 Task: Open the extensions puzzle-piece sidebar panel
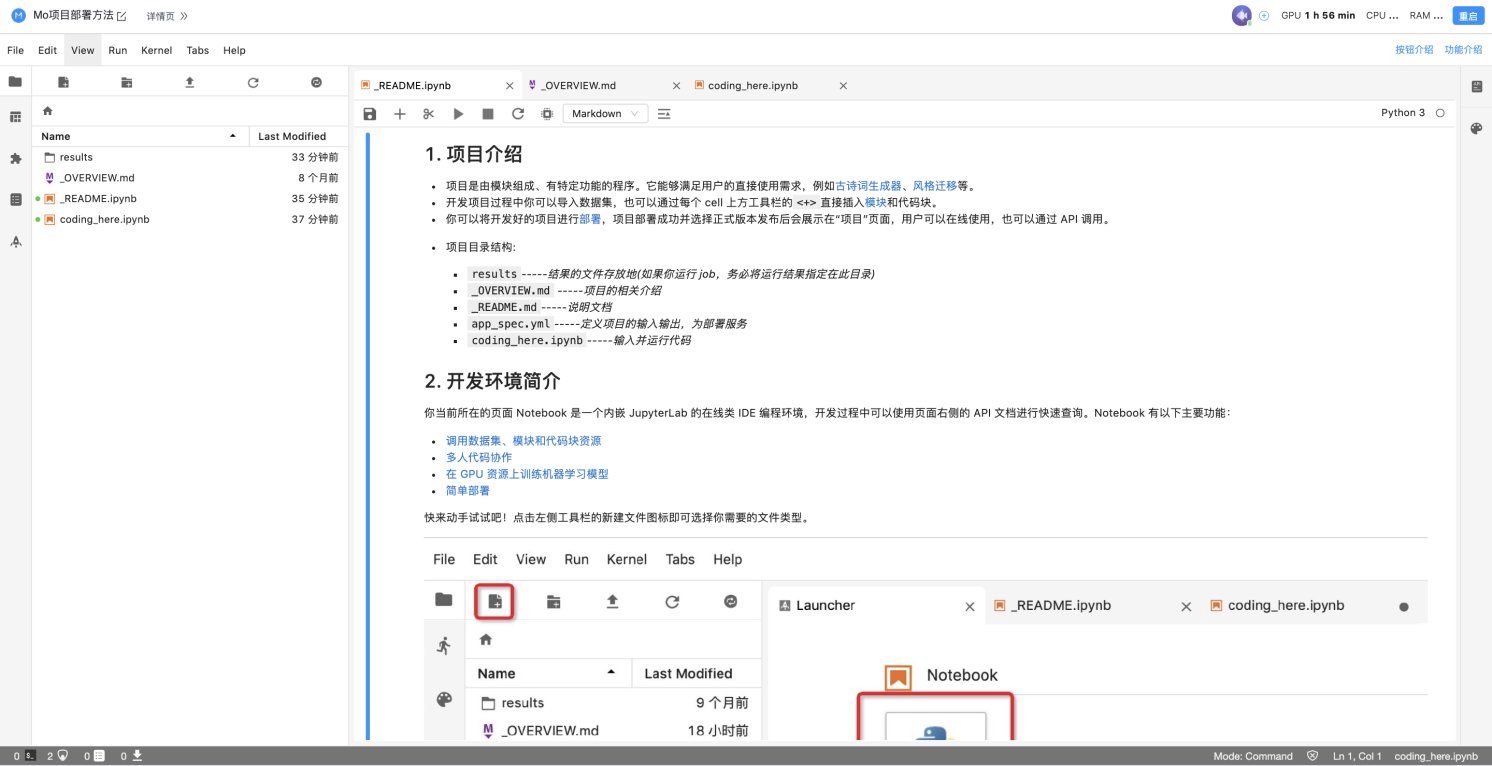coord(15,158)
